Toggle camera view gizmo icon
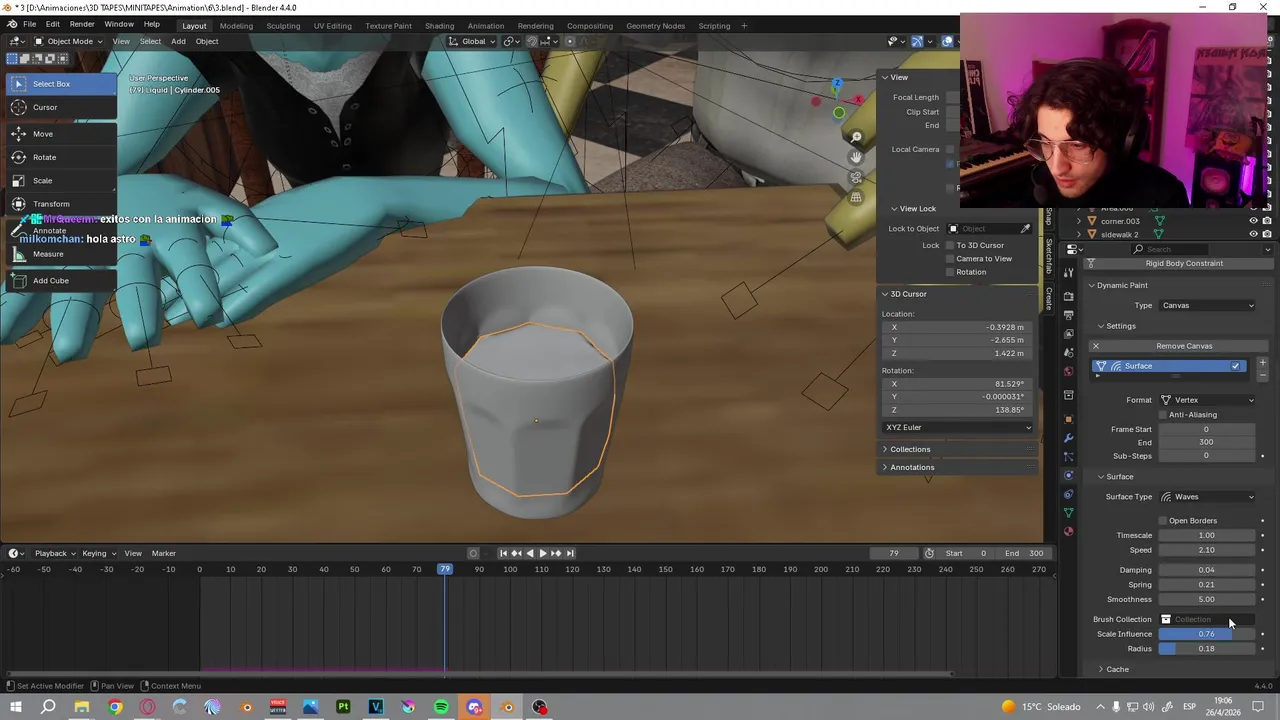Screen dimensions: 1280x720 click(x=856, y=177)
